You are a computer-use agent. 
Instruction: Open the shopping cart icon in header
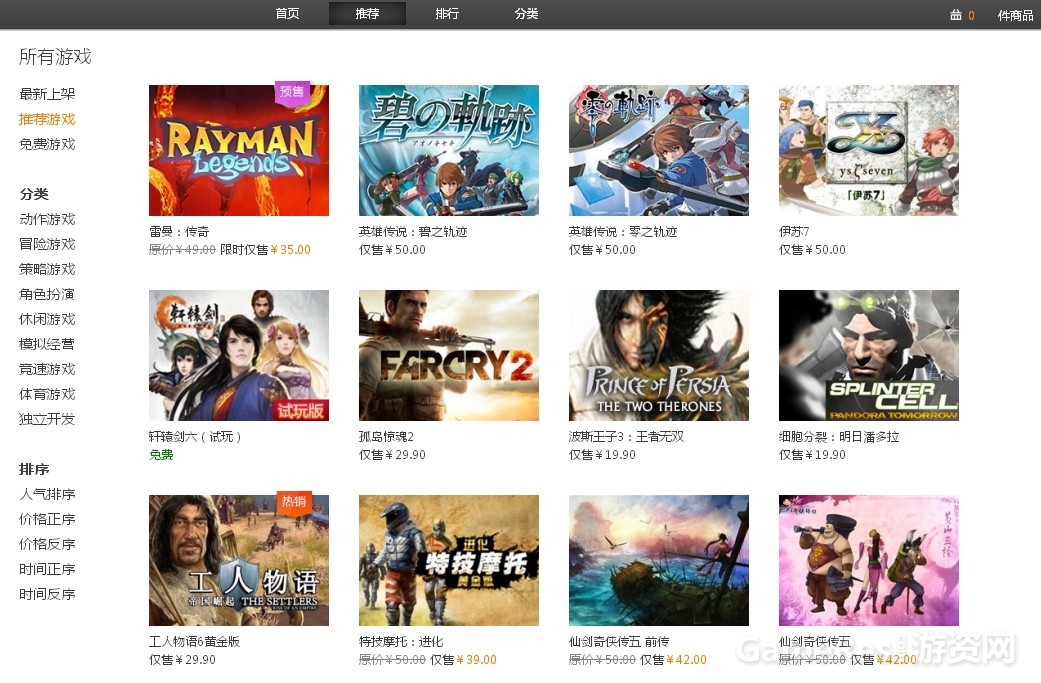point(955,15)
